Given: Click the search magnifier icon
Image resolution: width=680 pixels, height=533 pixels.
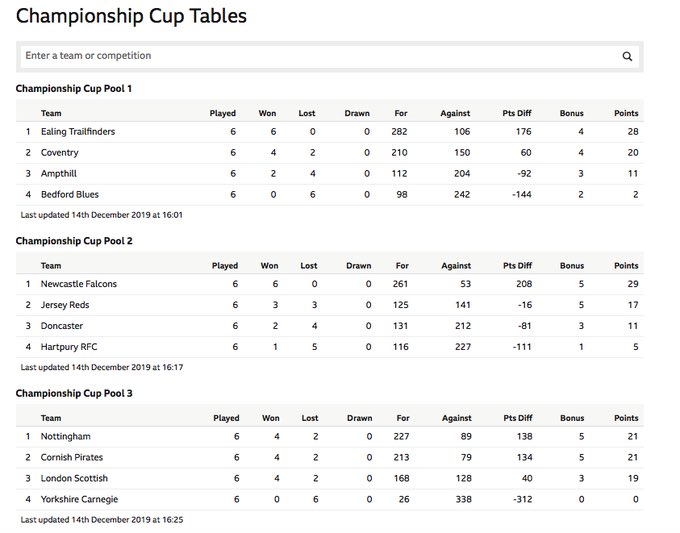Looking at the screenshot, I should coord(627,56).
